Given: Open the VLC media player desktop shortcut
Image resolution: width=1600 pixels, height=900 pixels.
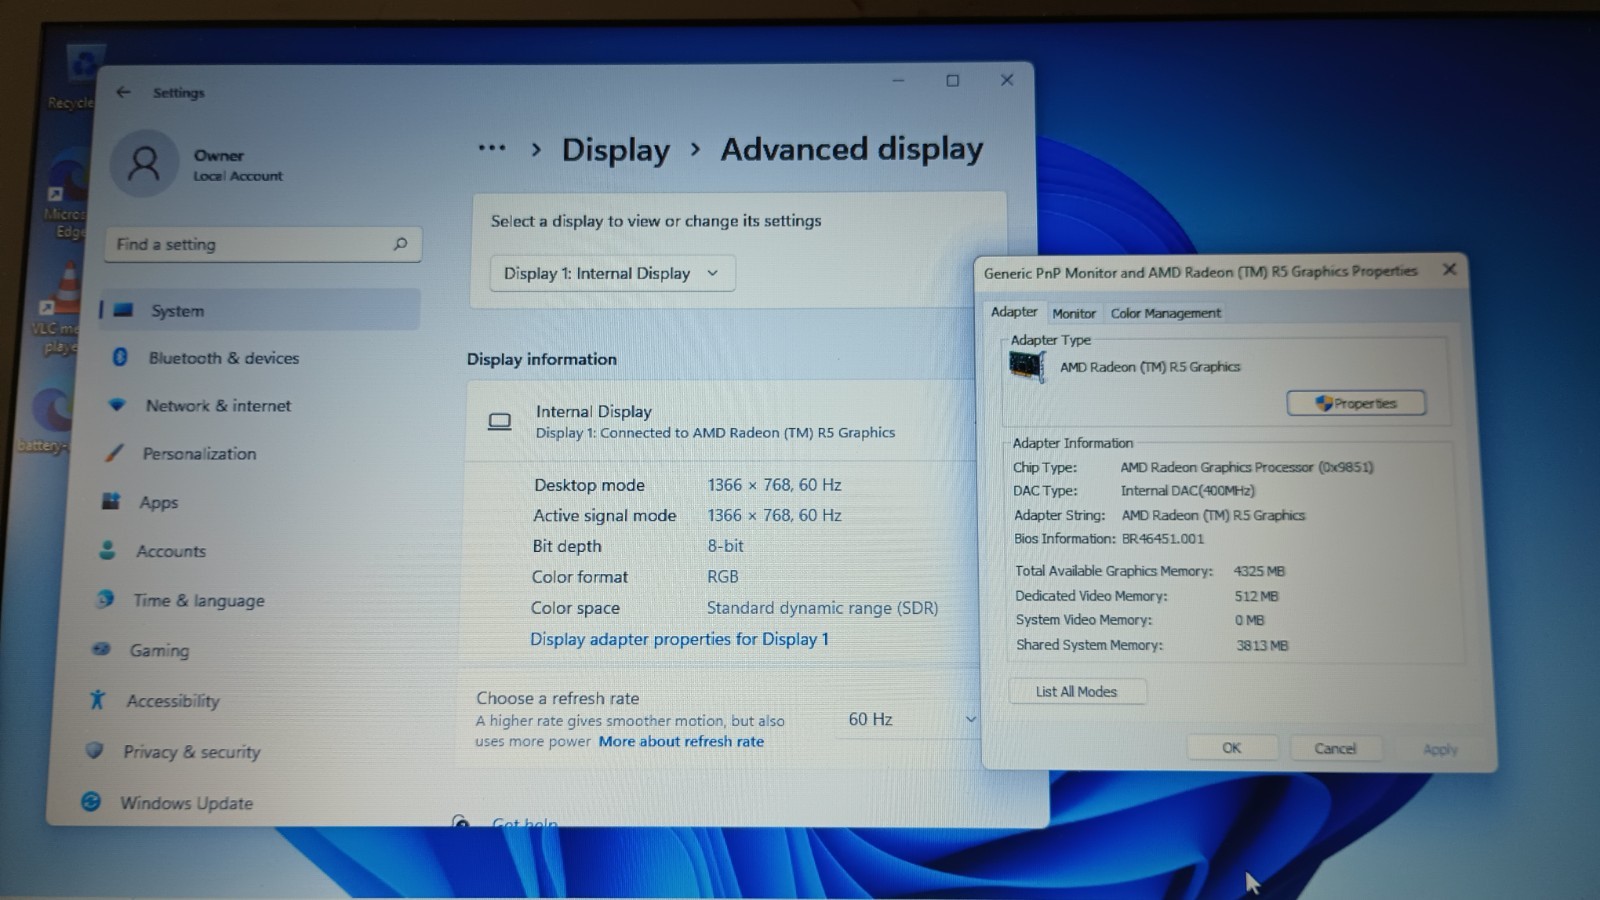Looking at the screenshot, I should (x=62, y=308).
